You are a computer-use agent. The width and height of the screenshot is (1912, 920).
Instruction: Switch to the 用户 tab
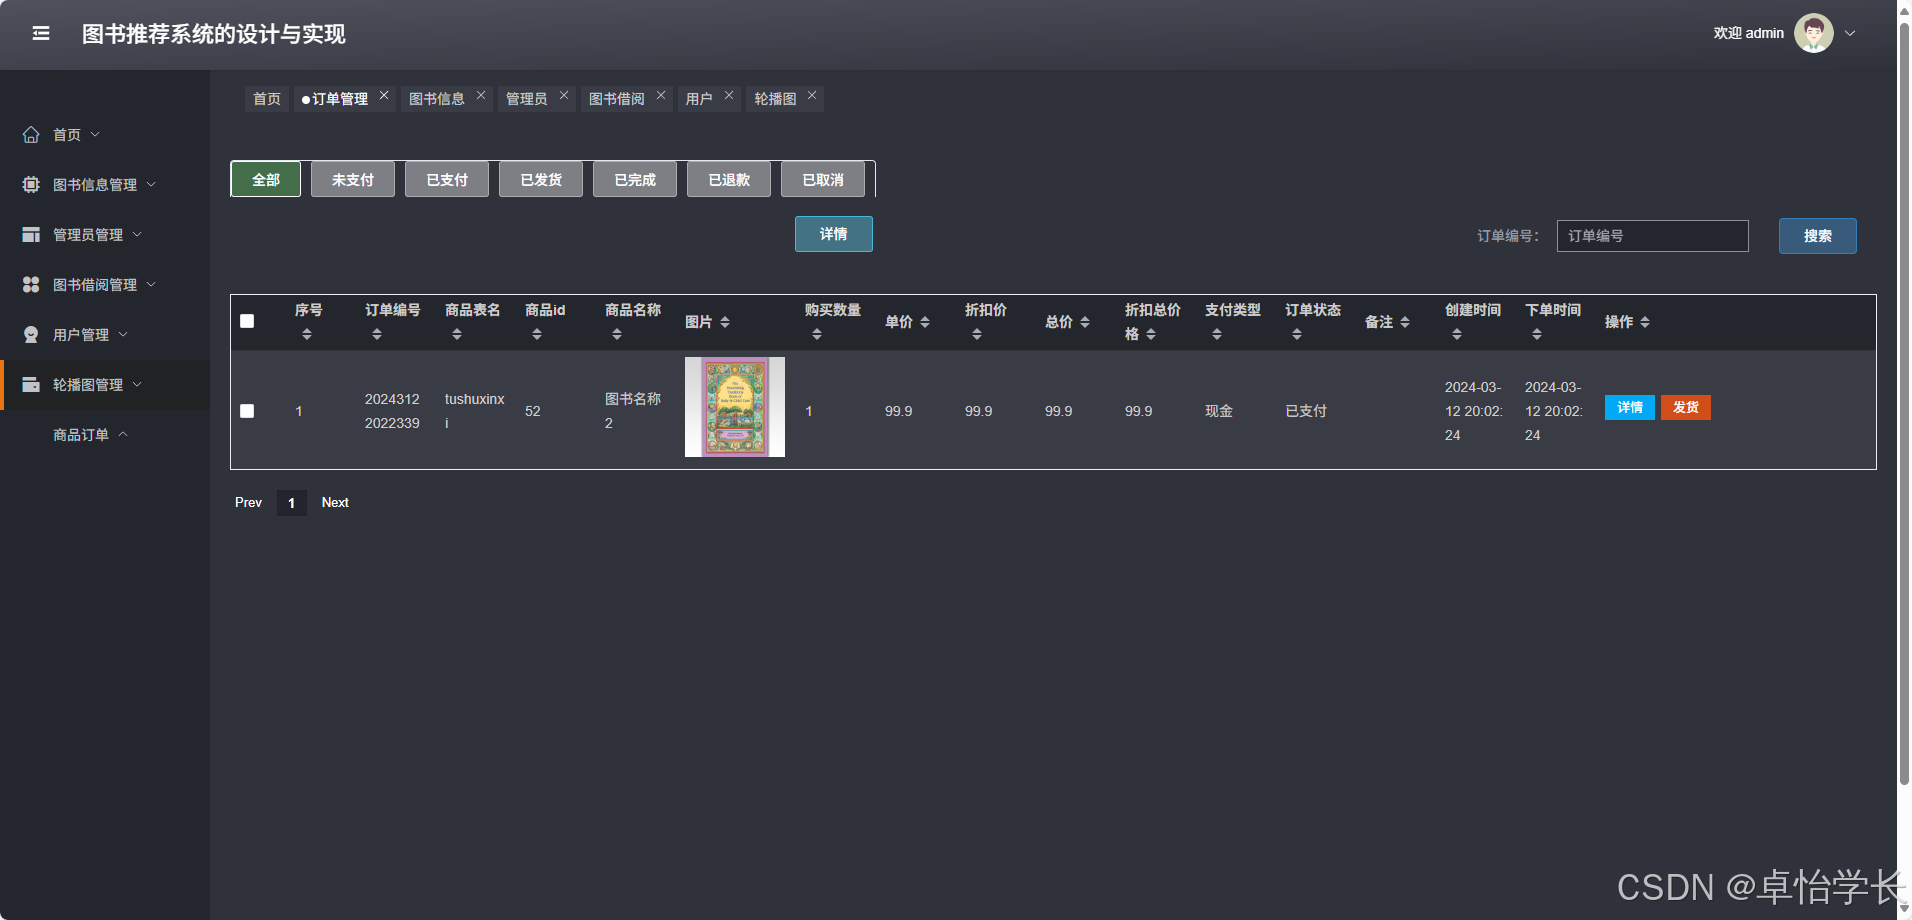[699, 99]
